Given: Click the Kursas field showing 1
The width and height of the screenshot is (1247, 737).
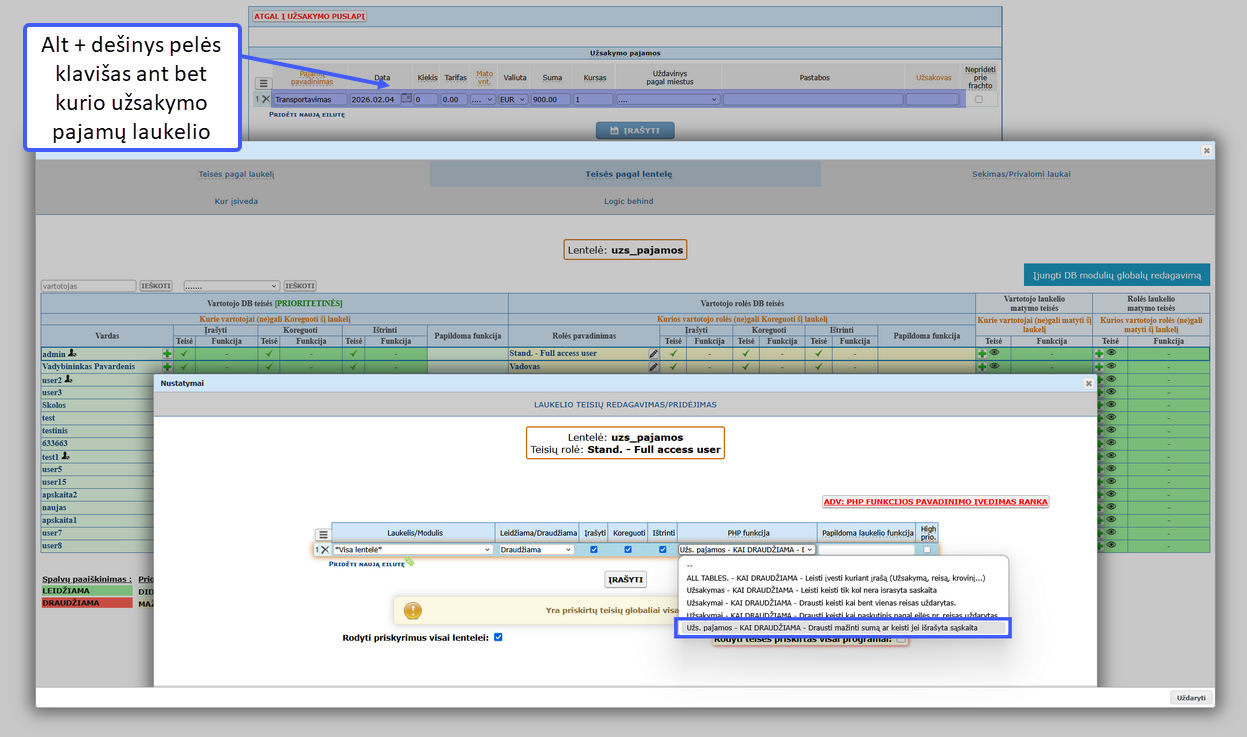Looking at the screenshot, I should coord(593,100).
